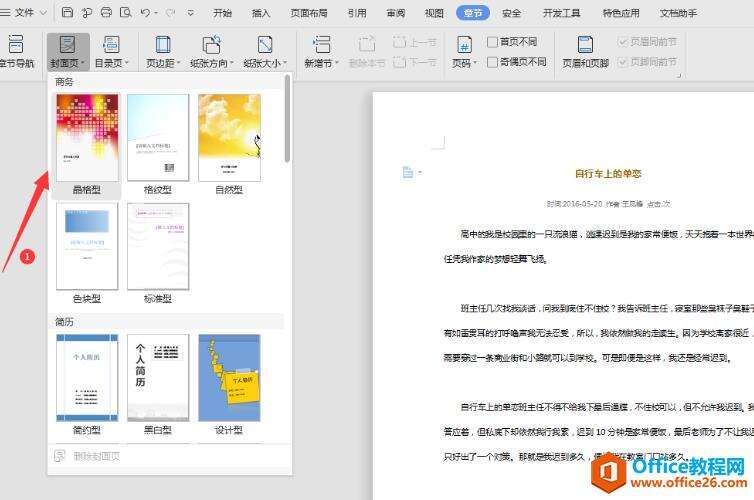
Task: Select the 晶格型 cover template thumbnail
Action: coord(87,138)
